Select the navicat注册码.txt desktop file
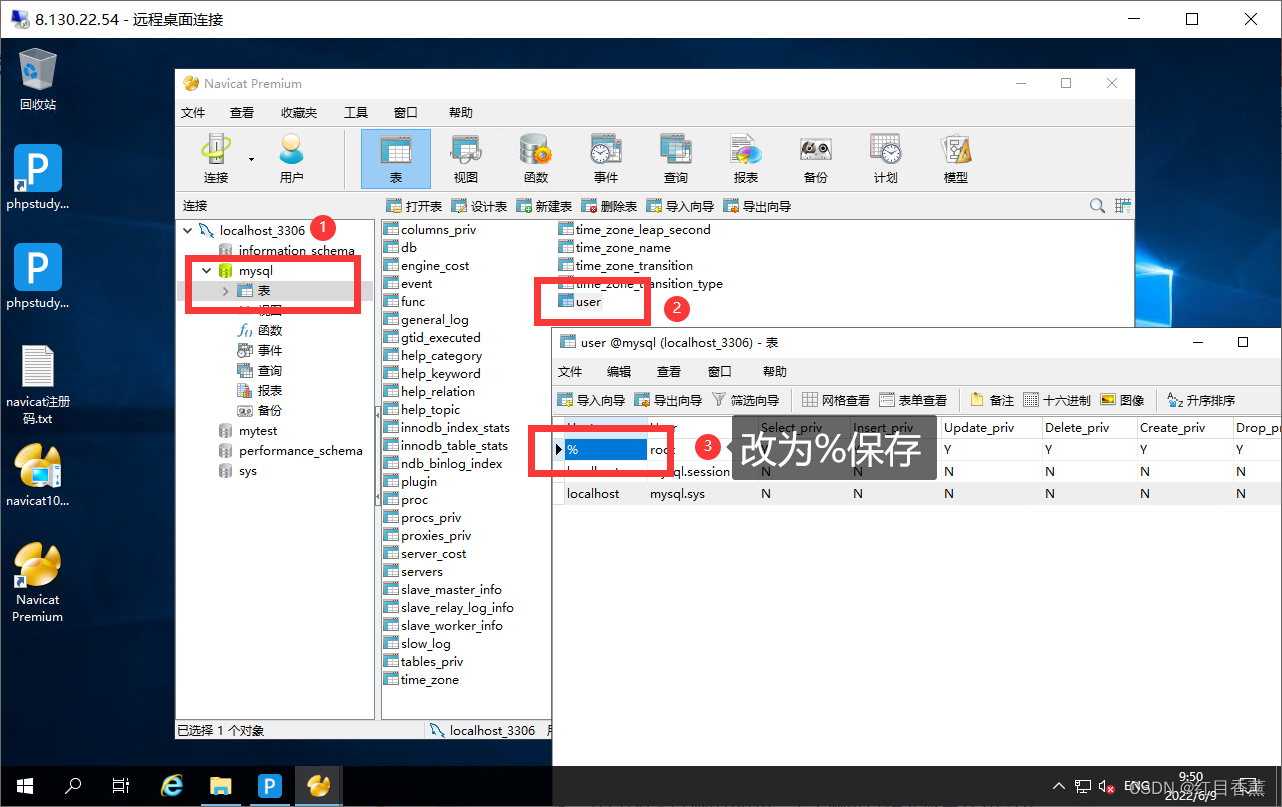The height and width of the screenshot is (807, 1282). pos(38,384)
